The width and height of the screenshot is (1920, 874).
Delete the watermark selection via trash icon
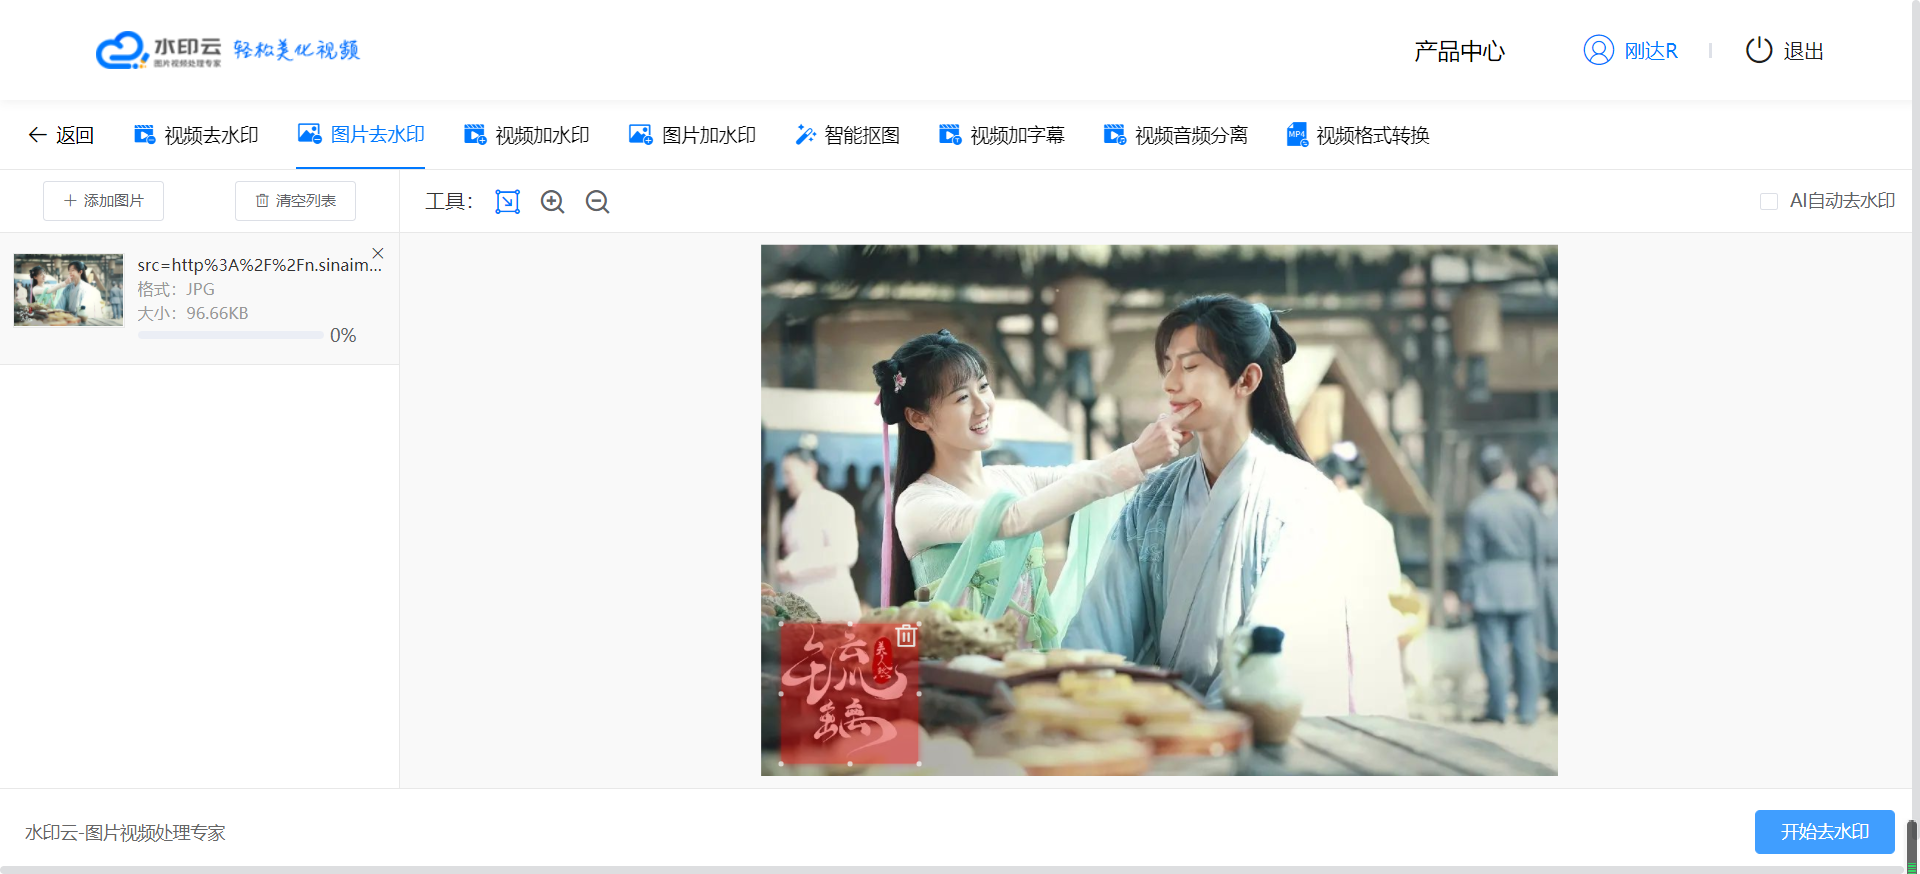[x=906, y=636]
